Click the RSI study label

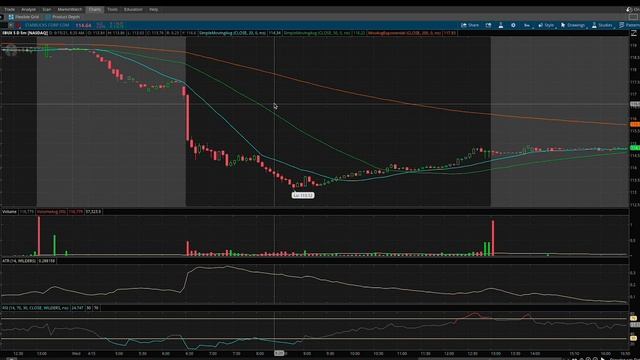pos(36,308)
